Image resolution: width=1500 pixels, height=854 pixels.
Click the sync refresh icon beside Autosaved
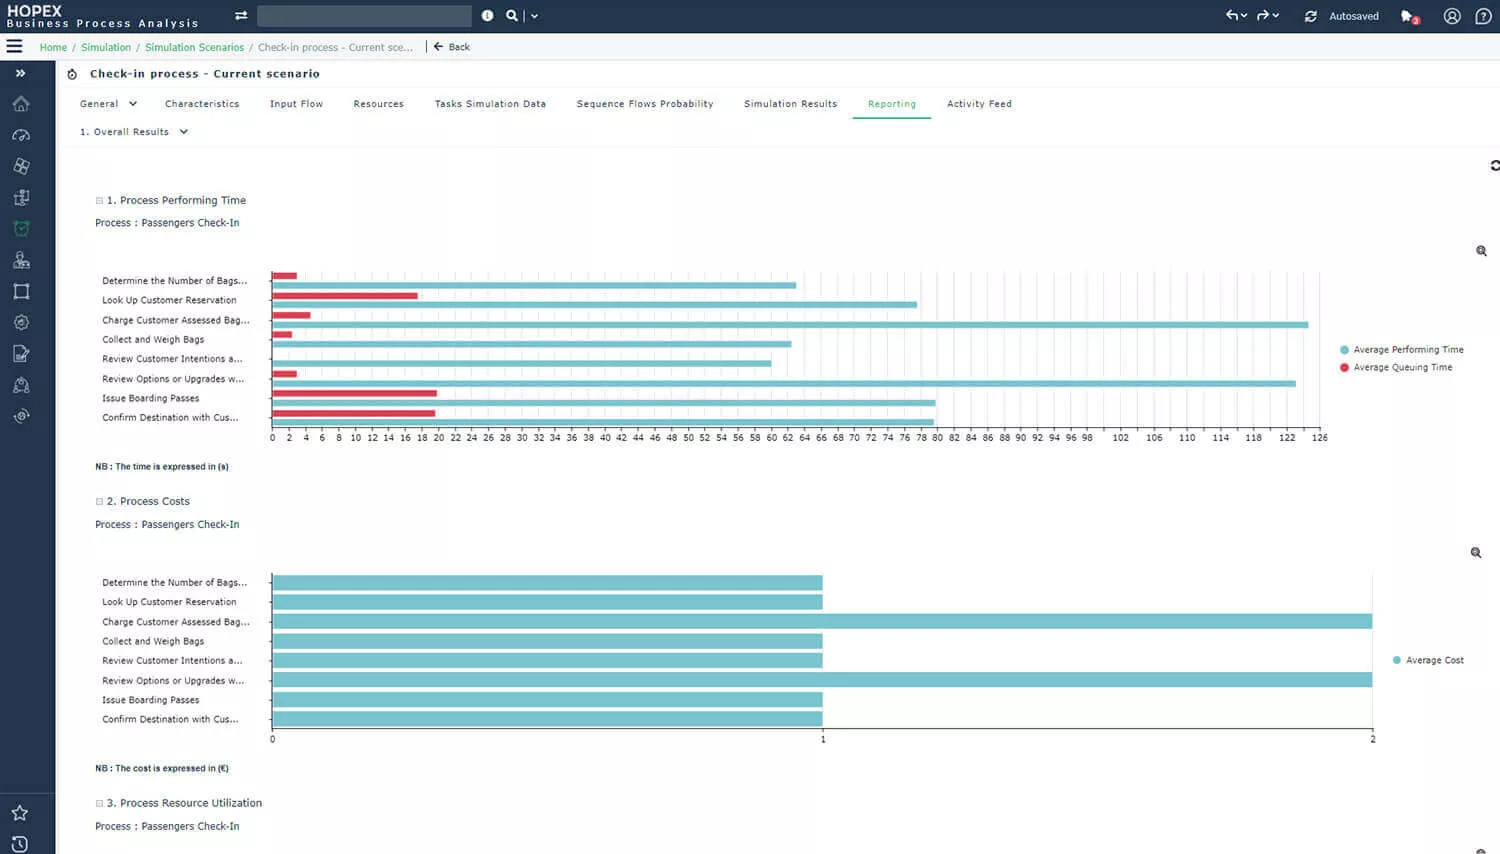click(1310, 16)
